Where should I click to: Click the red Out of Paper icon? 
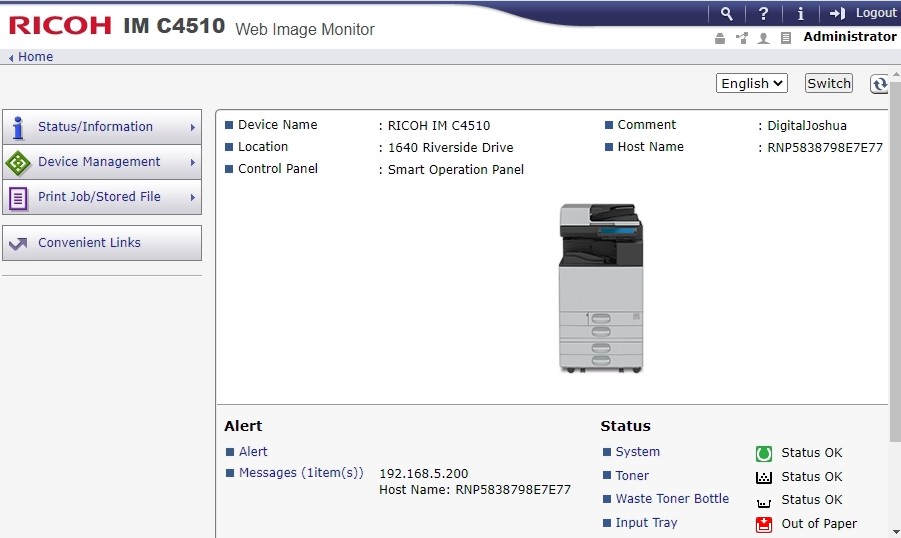click(764, 524)
